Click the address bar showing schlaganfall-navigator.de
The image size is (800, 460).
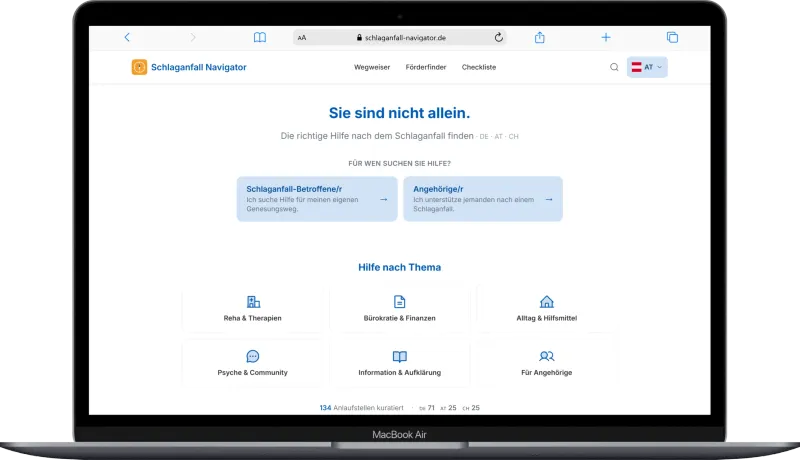click(x=400, y=38)
